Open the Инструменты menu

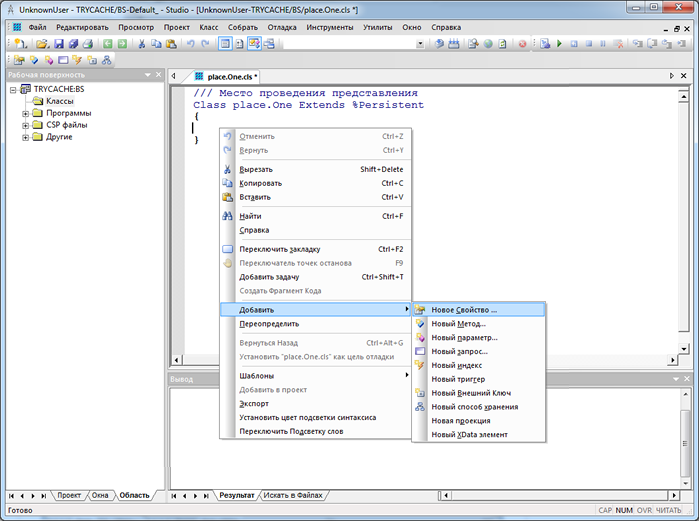[329, 27]
